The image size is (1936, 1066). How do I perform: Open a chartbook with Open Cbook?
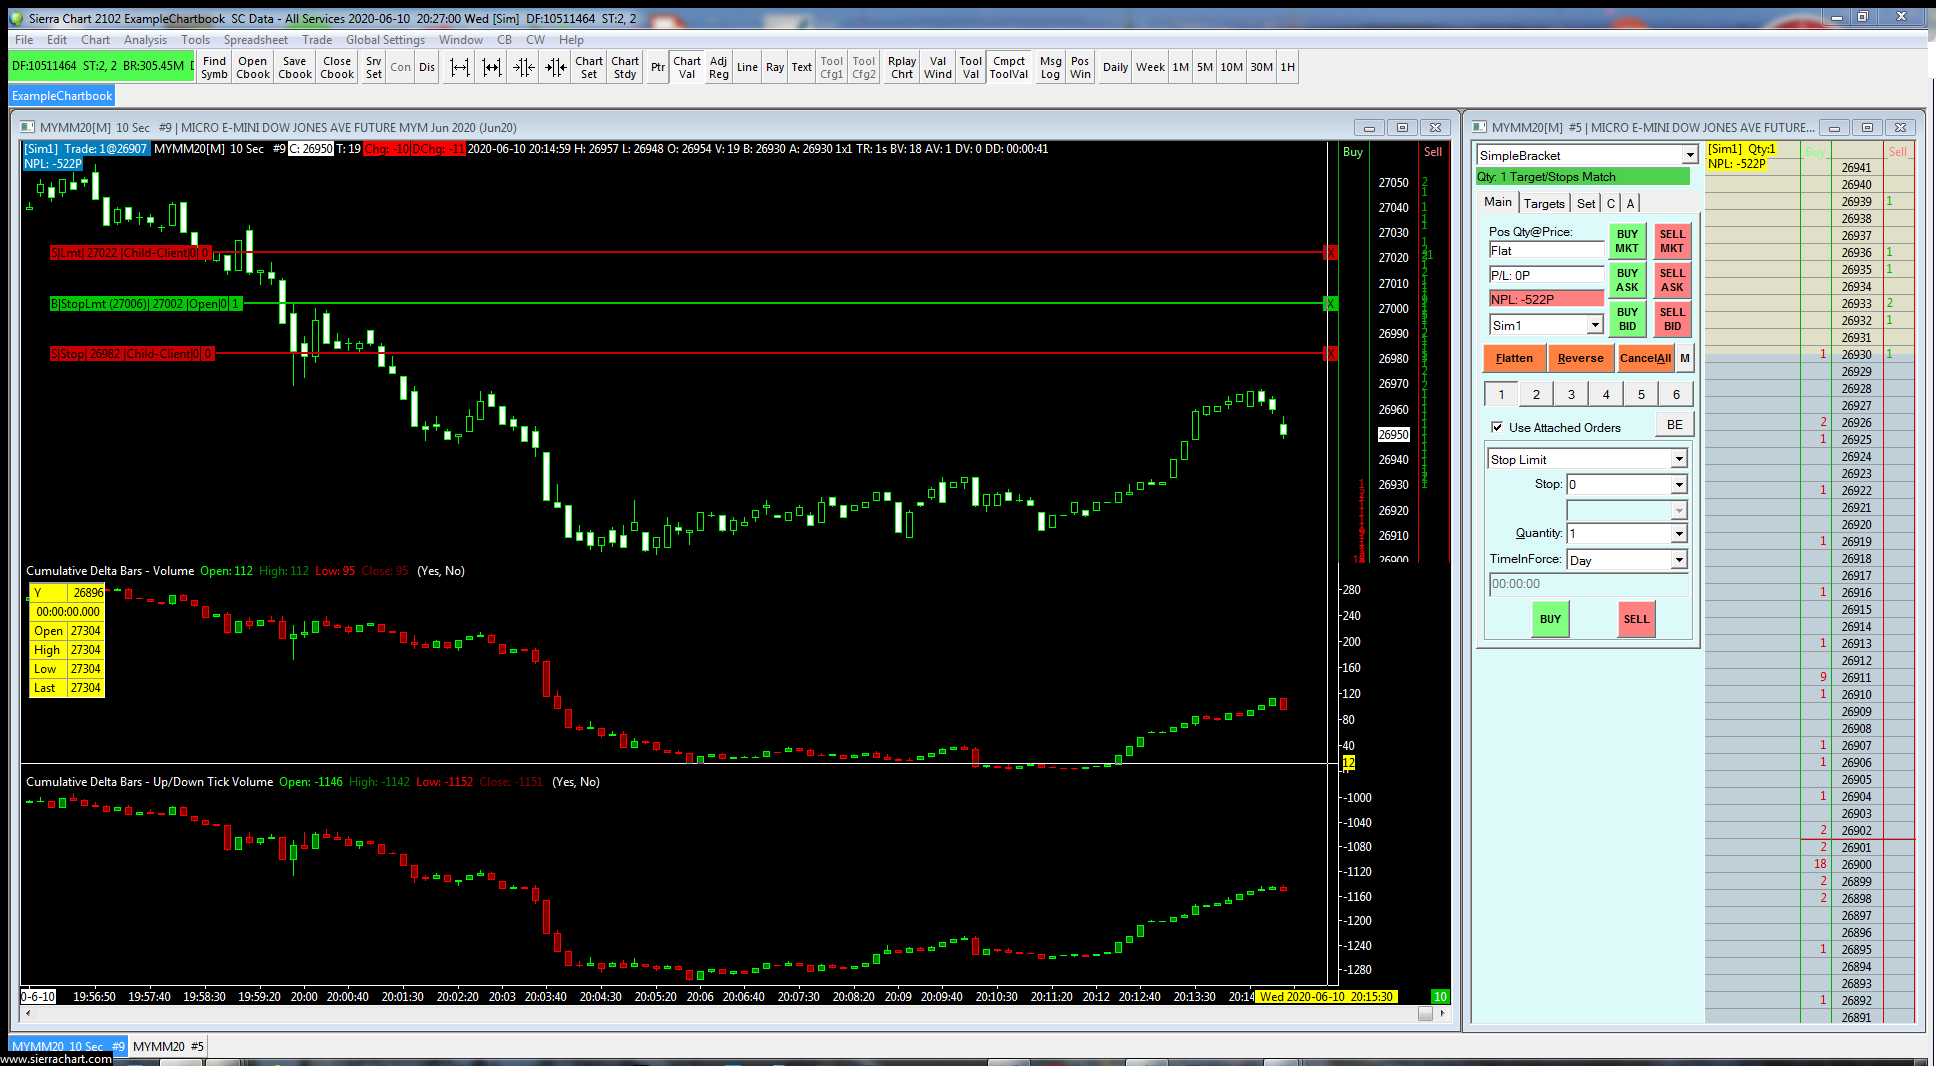click(253, 67)
